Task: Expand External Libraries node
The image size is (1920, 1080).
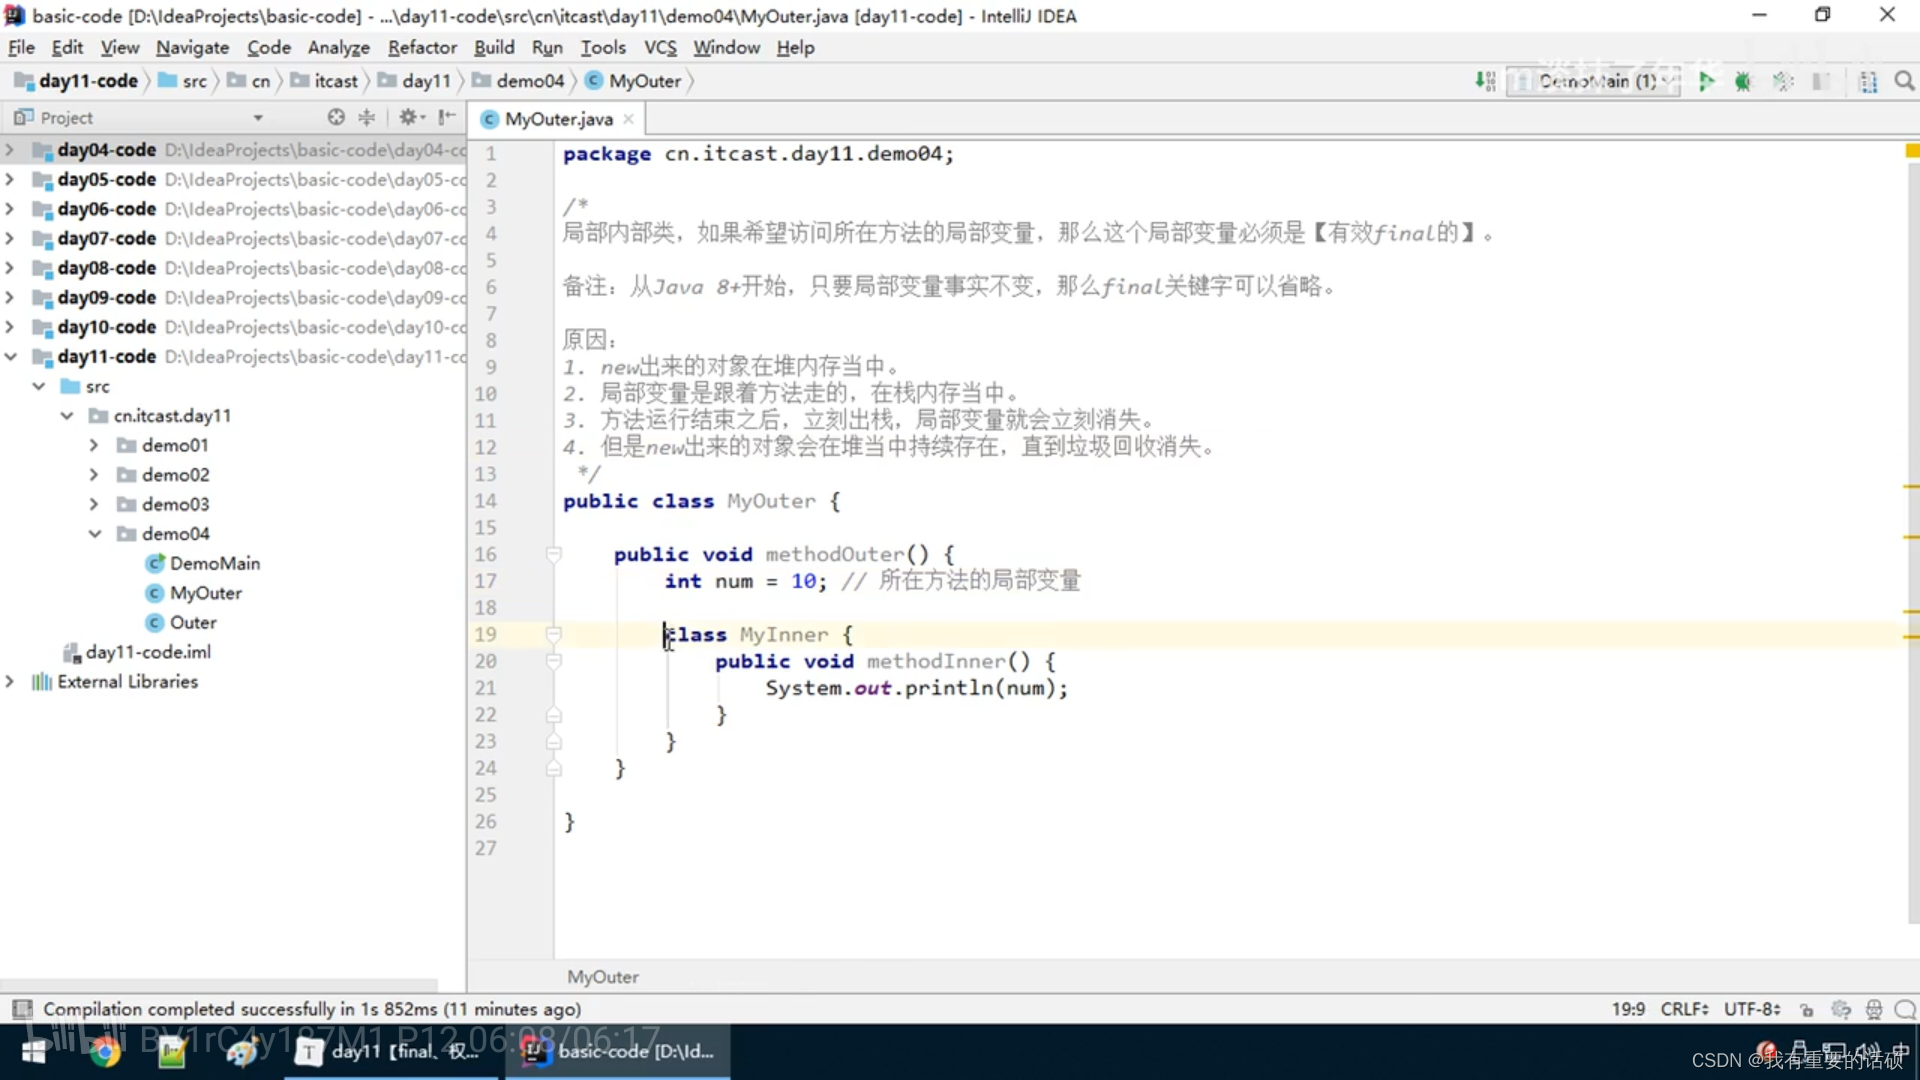Action: coord(10,681)
